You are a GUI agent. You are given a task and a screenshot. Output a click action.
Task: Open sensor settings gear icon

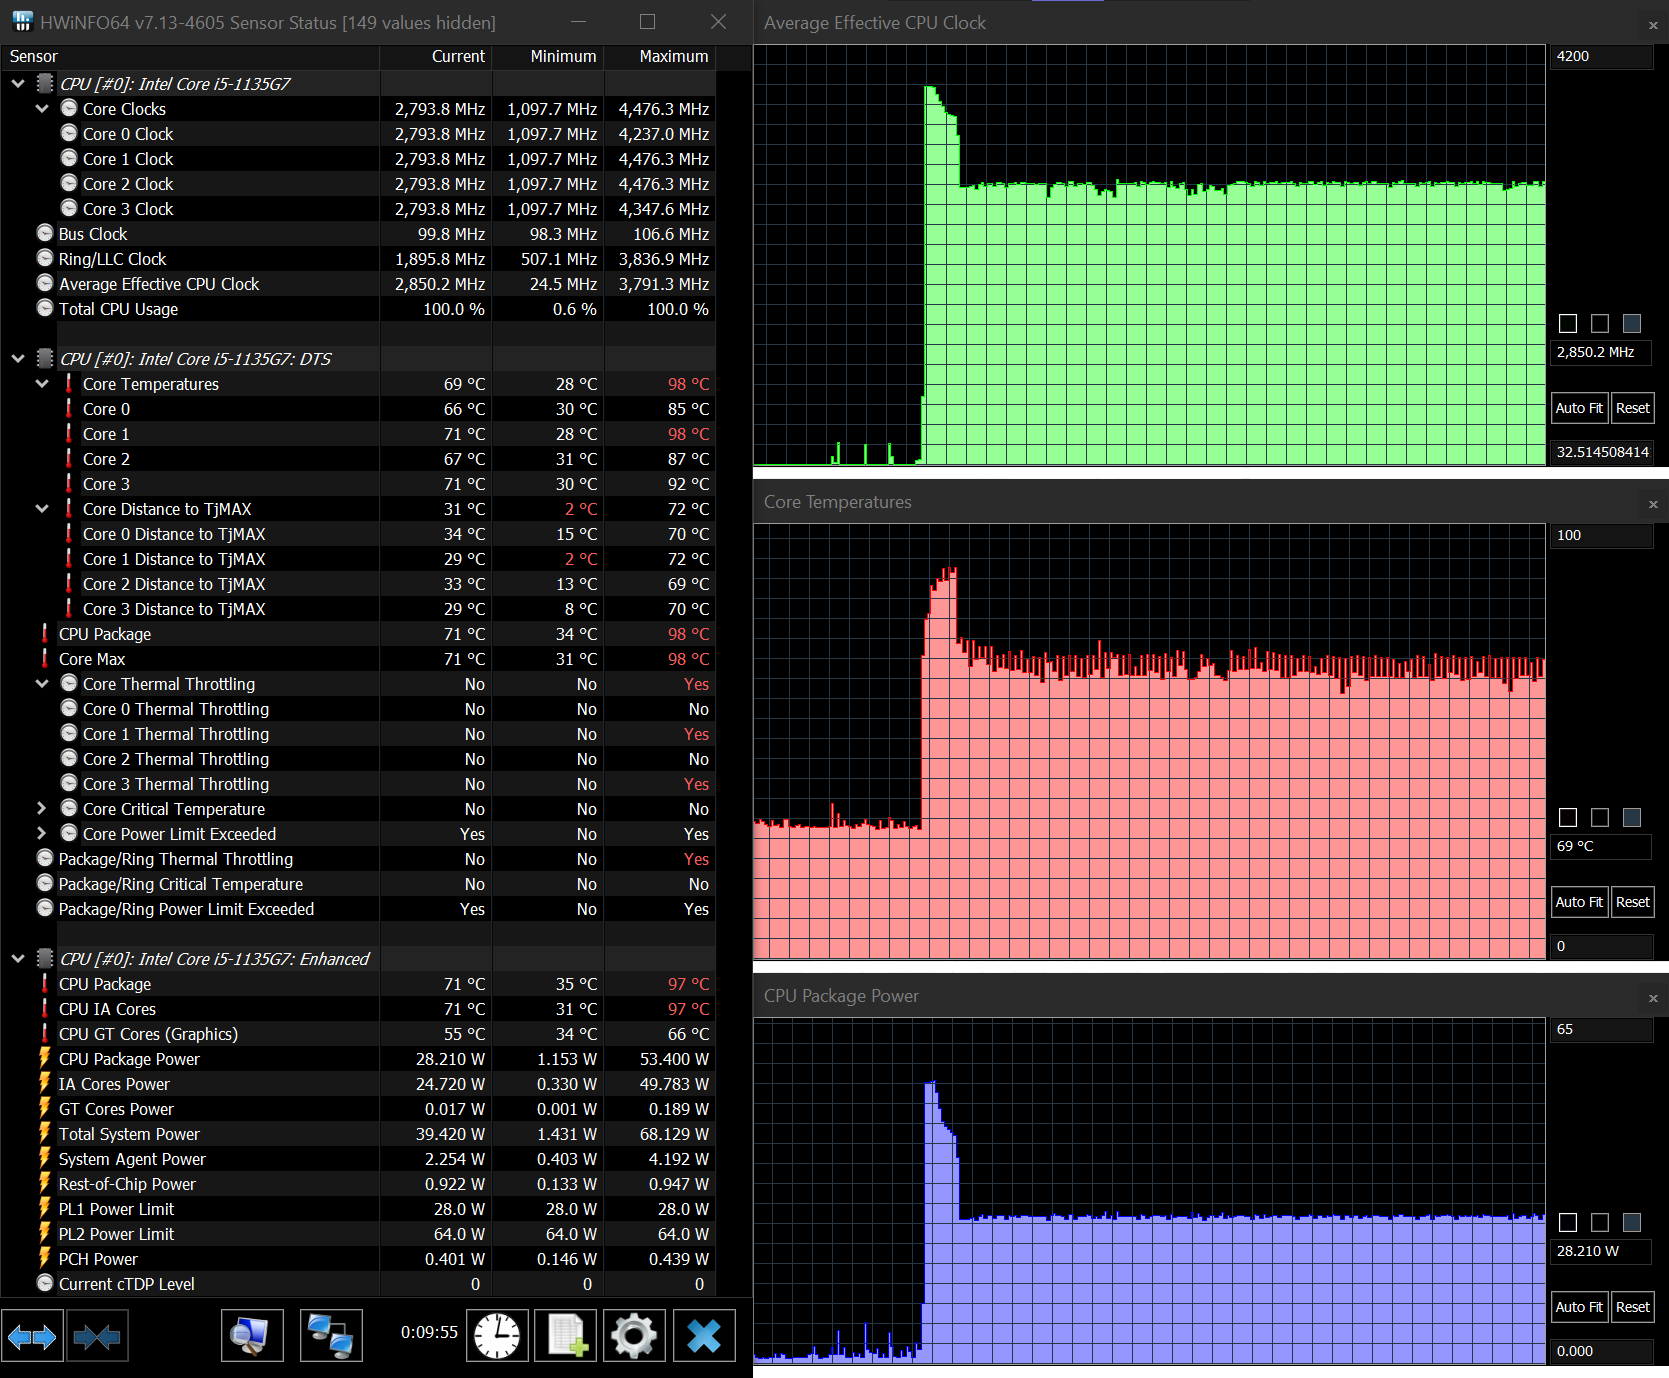pos(634,1336)
